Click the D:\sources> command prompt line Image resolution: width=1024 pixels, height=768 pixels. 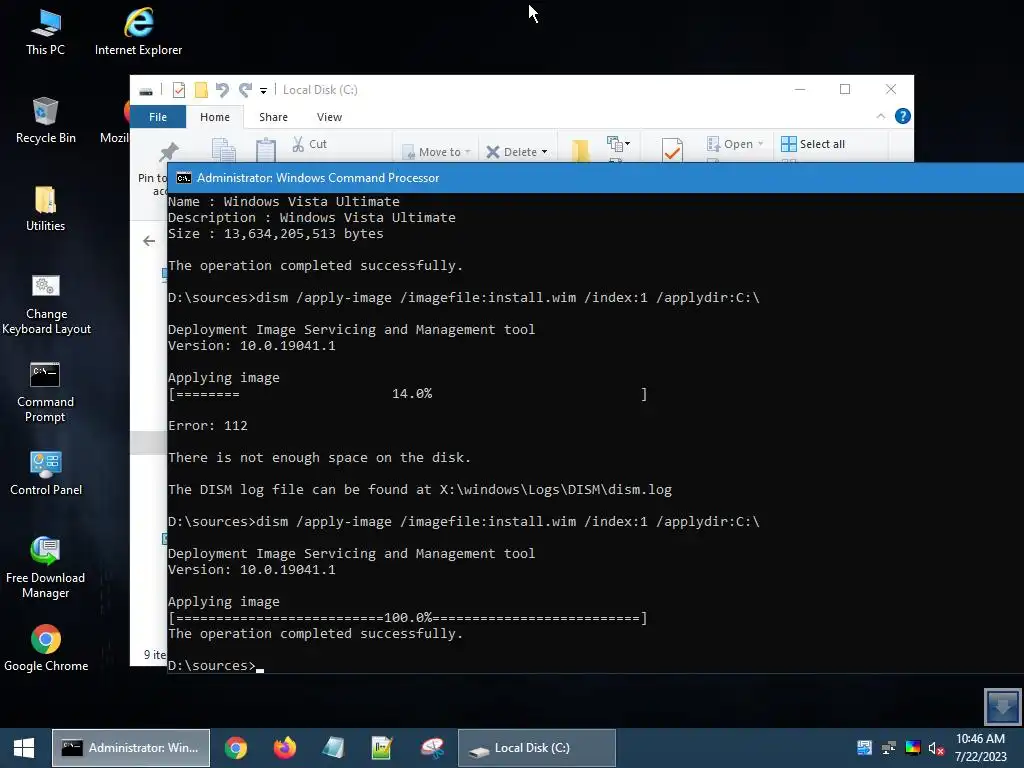tap(216, 665)
